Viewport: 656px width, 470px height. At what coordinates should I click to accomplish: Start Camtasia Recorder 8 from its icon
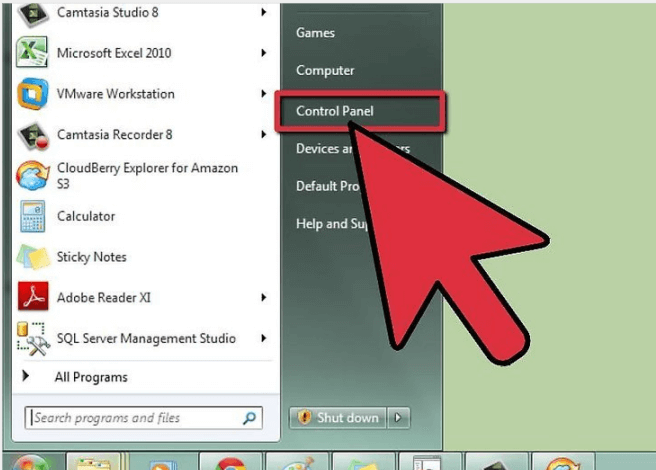(33, 136)
